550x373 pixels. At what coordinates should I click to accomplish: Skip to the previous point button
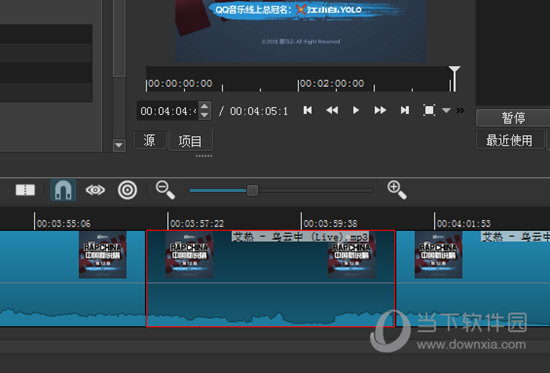pyautogui.click(x=308, y=110)
